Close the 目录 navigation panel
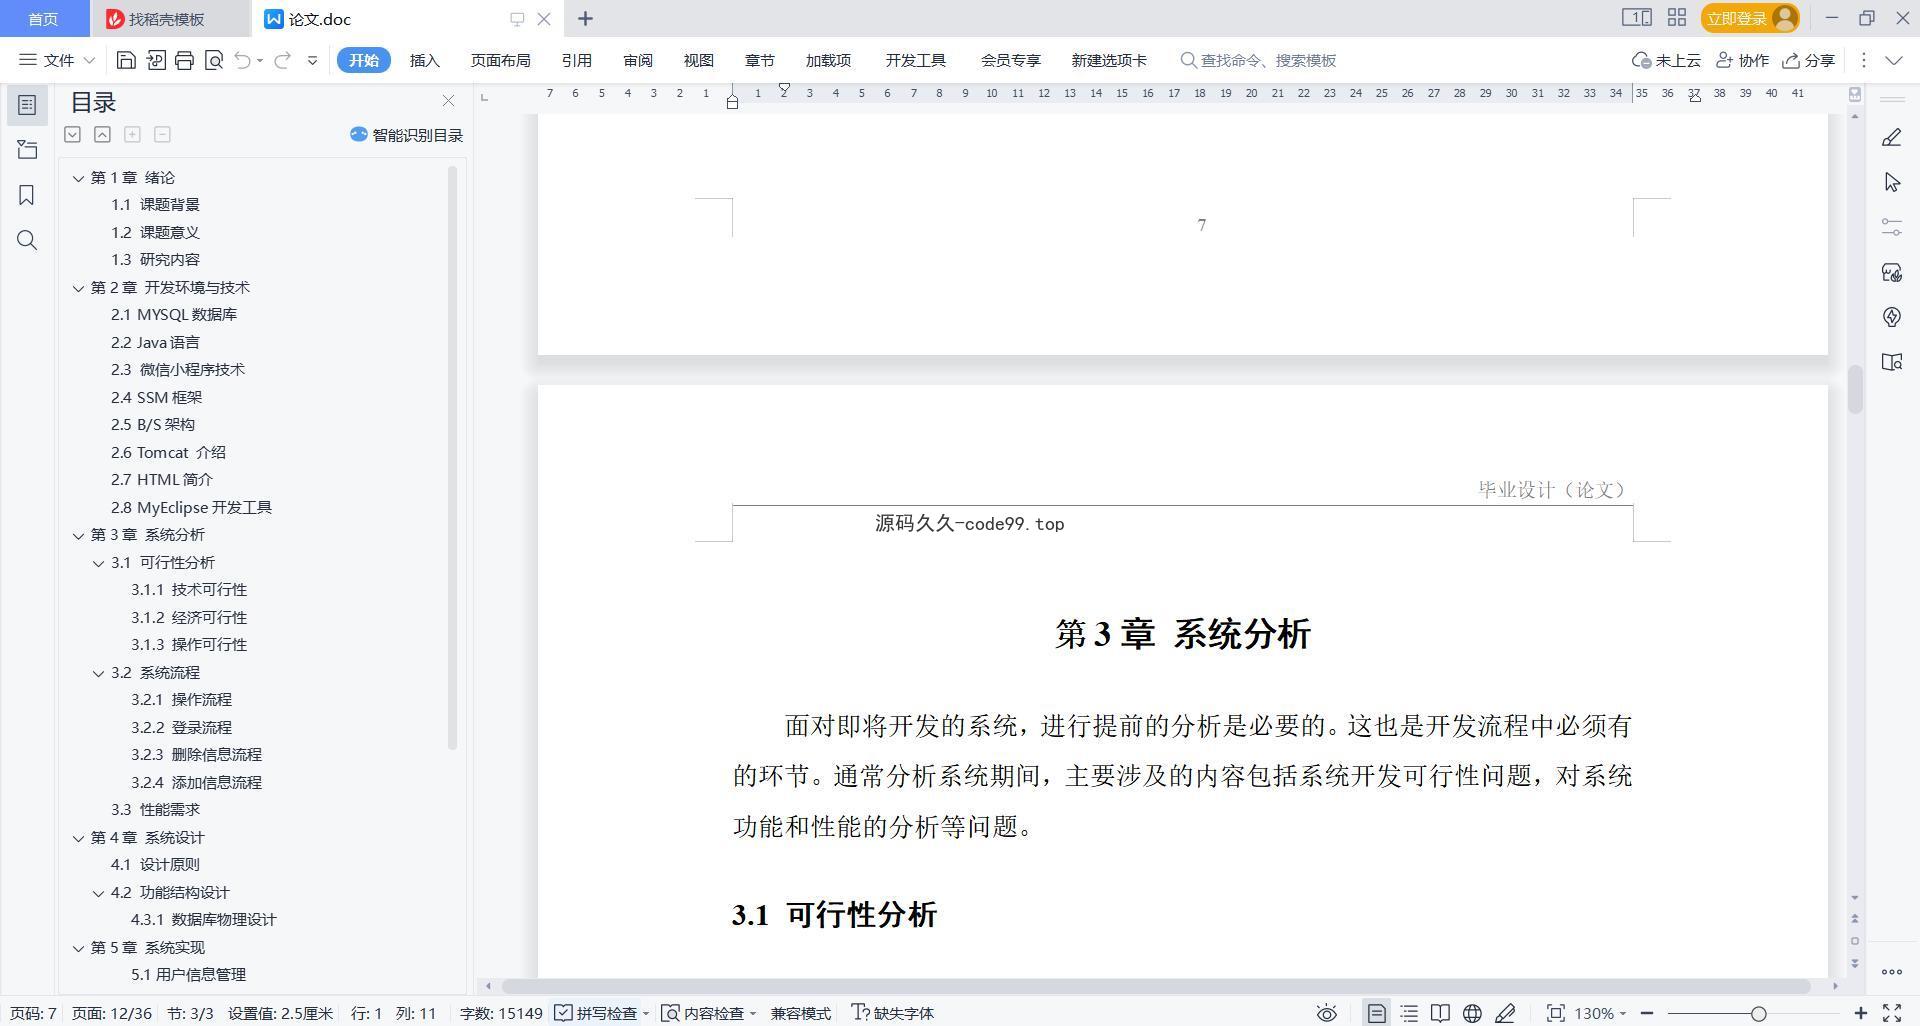Screen dimensions: 1920x1026 pyautogui.click(x=448, y=101)
